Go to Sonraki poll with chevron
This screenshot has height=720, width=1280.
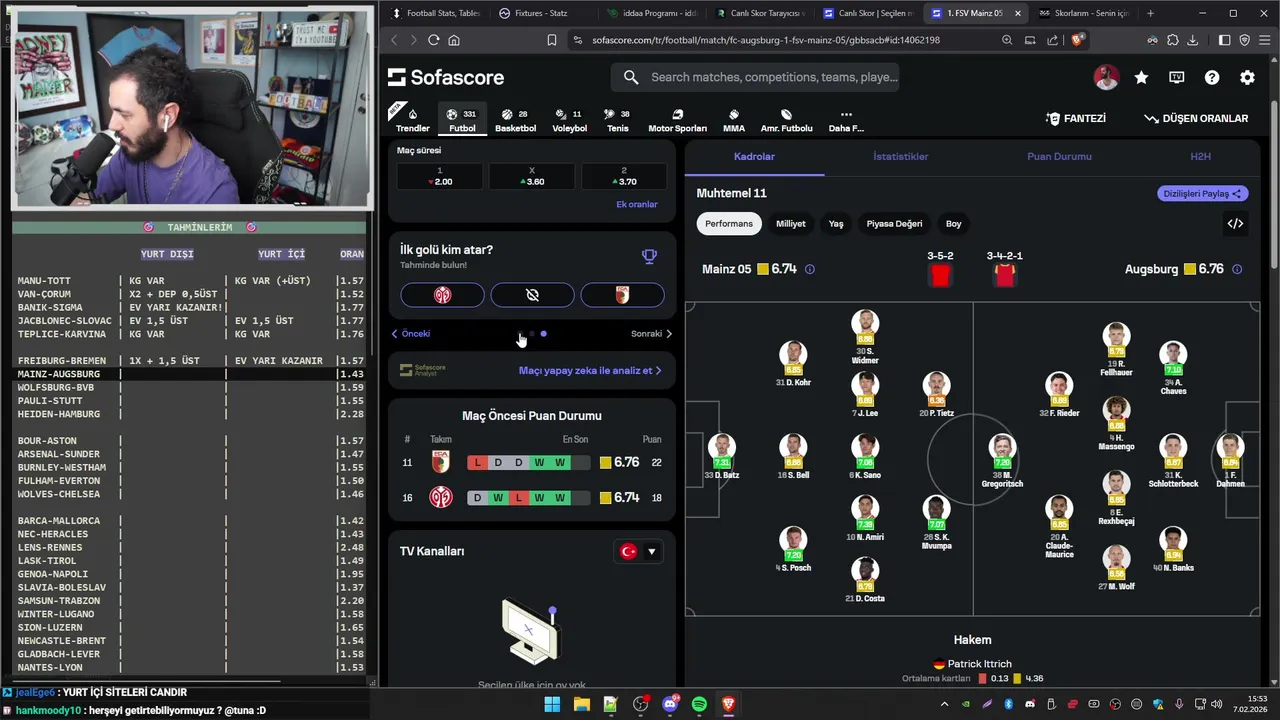pos(651,334)
